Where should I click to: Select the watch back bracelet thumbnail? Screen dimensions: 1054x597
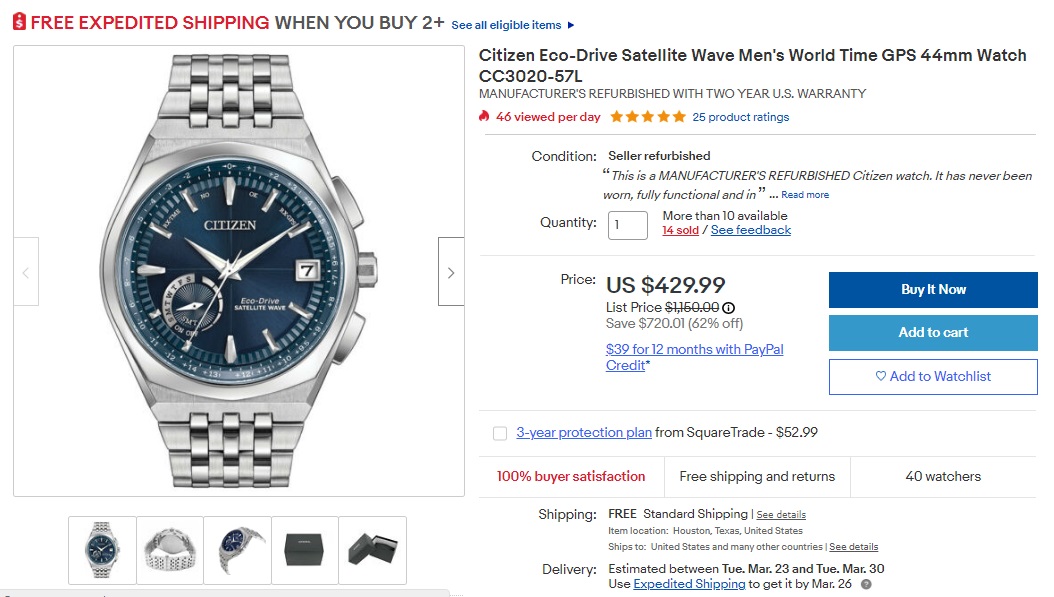tap(169, 549)
